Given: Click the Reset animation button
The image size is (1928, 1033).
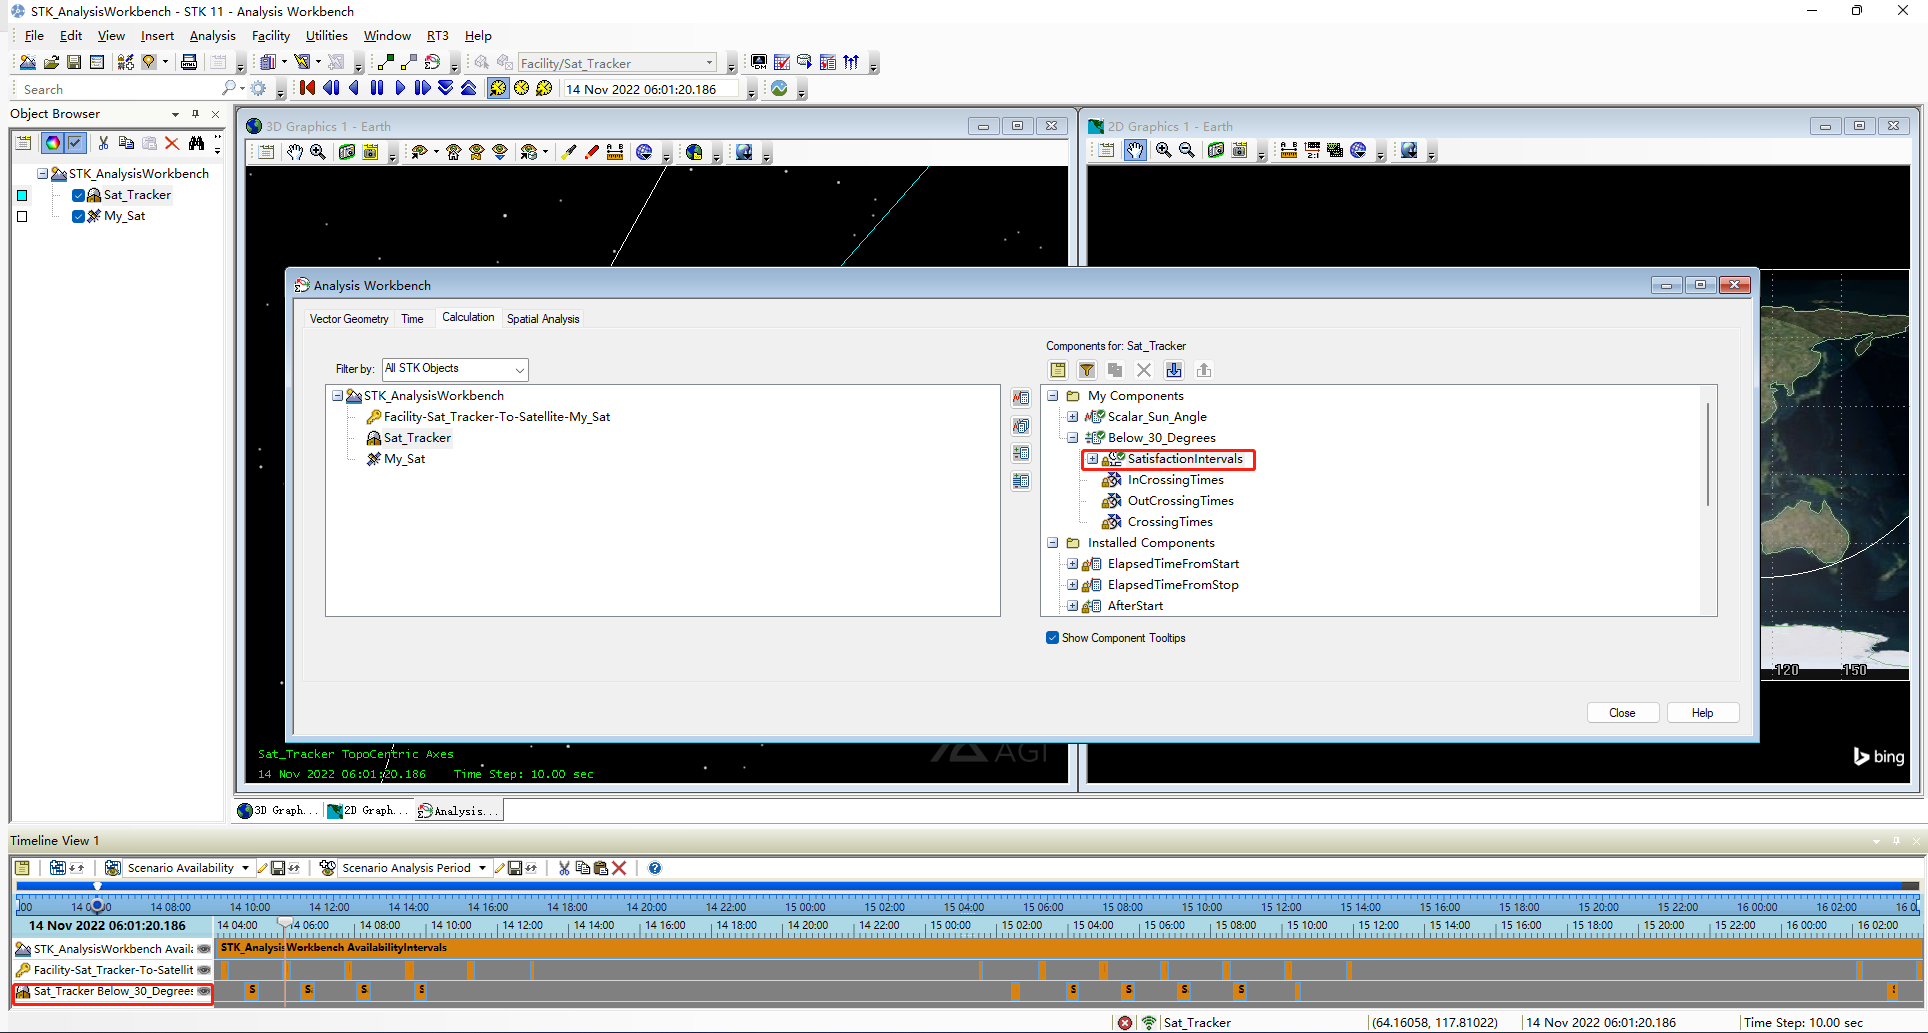Looking at the screenshot, I should click(307, 88).
